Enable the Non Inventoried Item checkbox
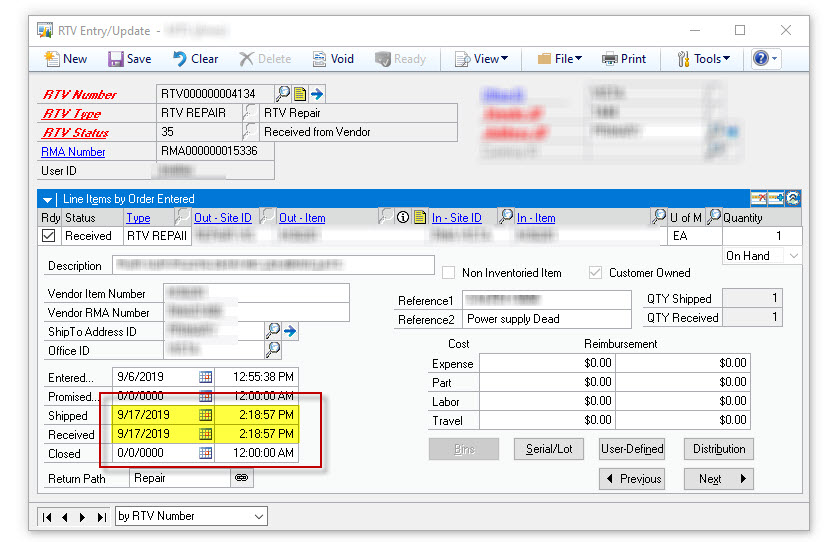 449,273
